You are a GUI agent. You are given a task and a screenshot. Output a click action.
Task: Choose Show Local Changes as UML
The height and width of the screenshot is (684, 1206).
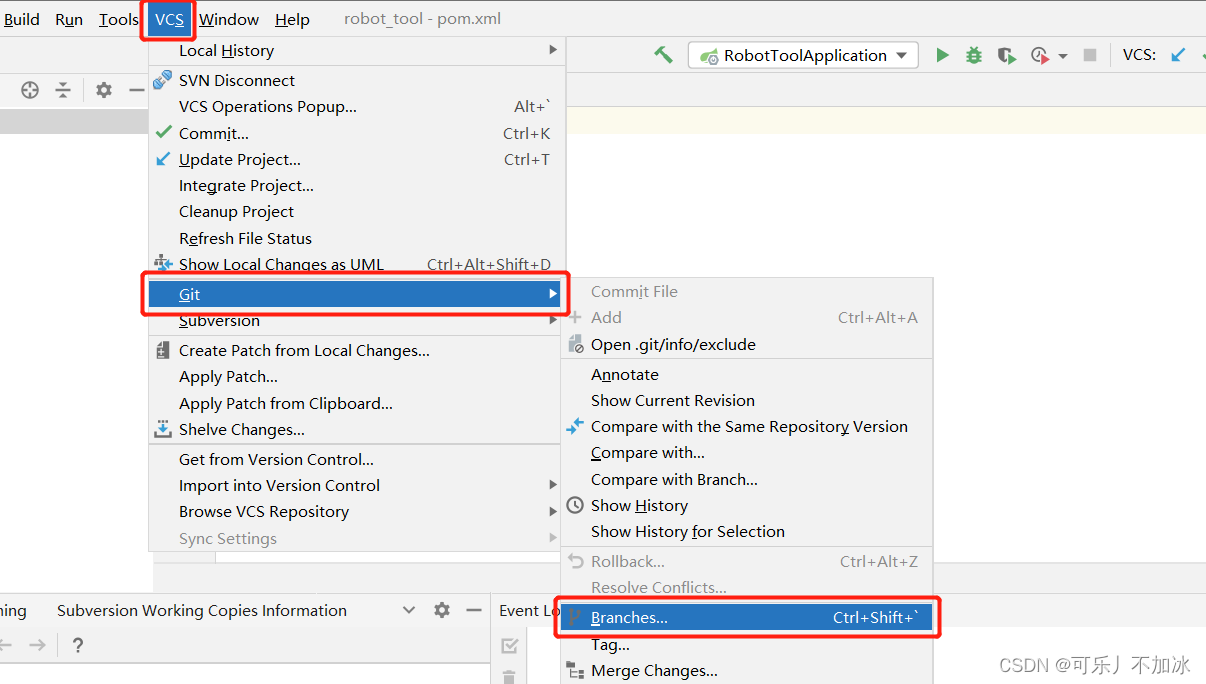coord(357,264)
